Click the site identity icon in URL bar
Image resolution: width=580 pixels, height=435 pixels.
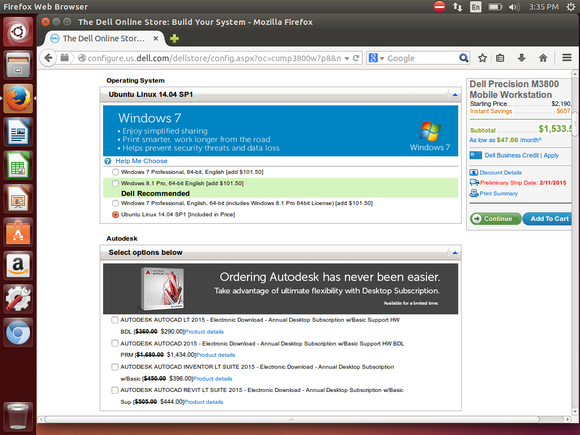pos(82,58)
